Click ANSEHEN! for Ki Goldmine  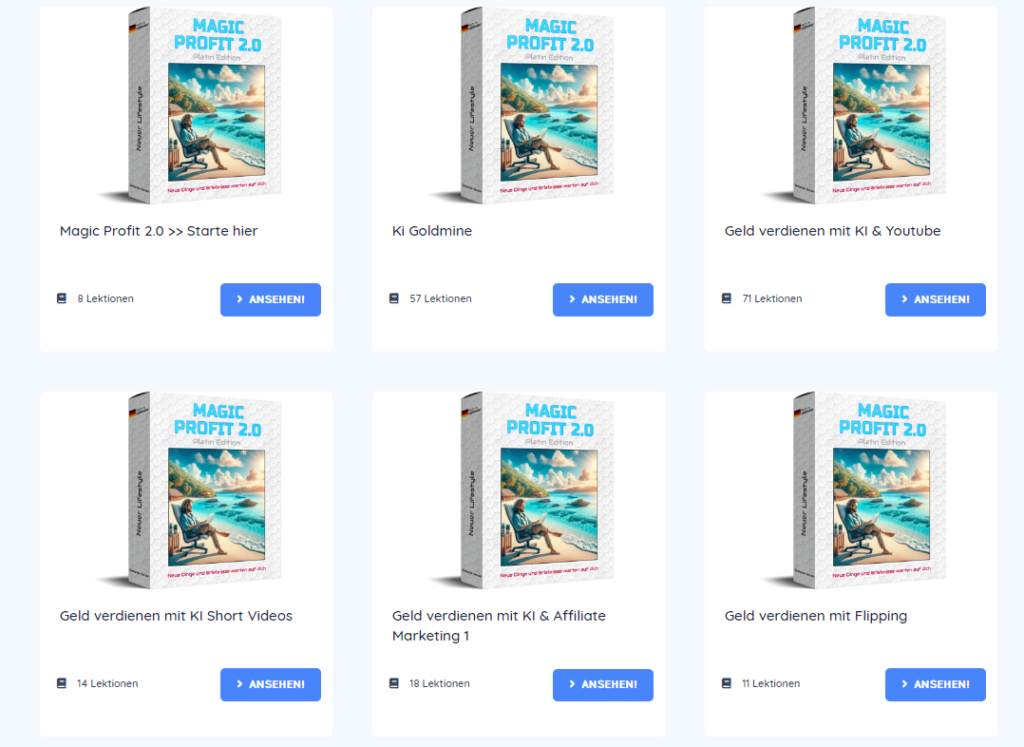(603, 300)
